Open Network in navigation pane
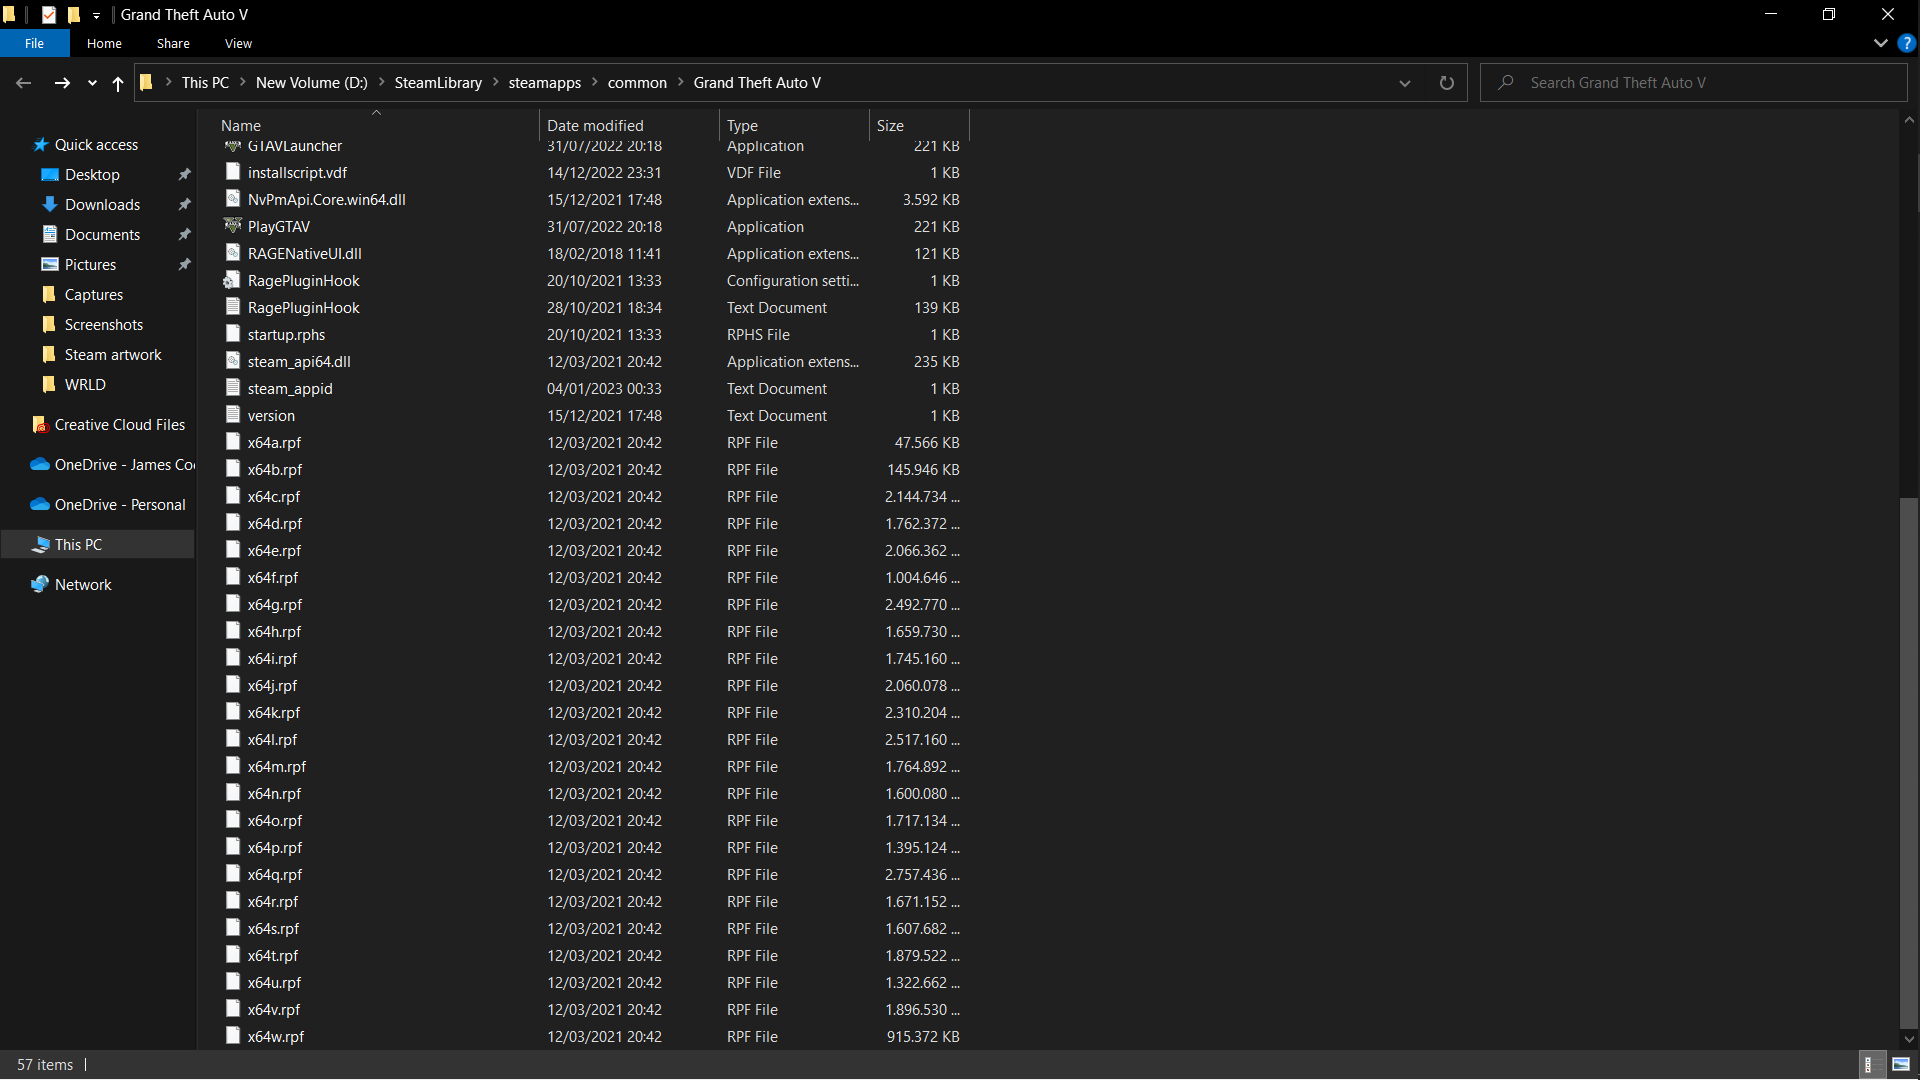This screenshot has height=1080, width=1920. click(83, 585)
